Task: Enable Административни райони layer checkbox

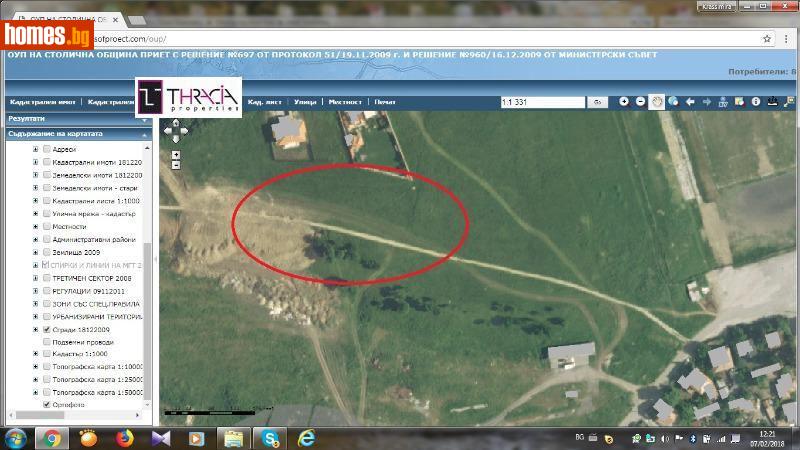Action: click(x=47, y=239)
